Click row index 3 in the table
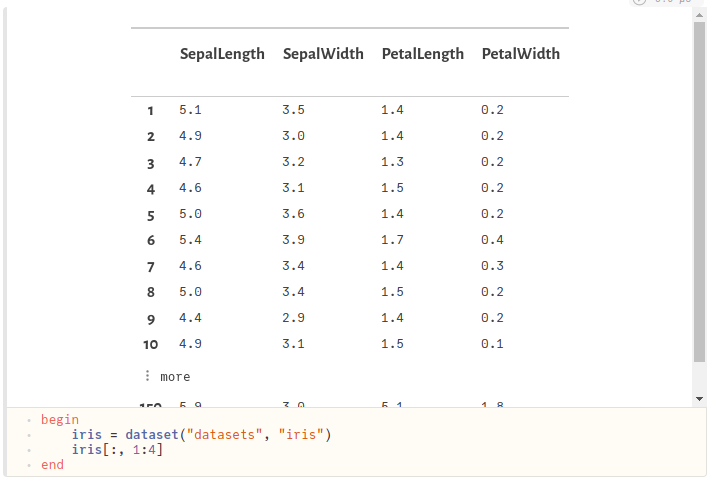Image resolution: width=710 pixels, height=478 pixels. point(151,163)
